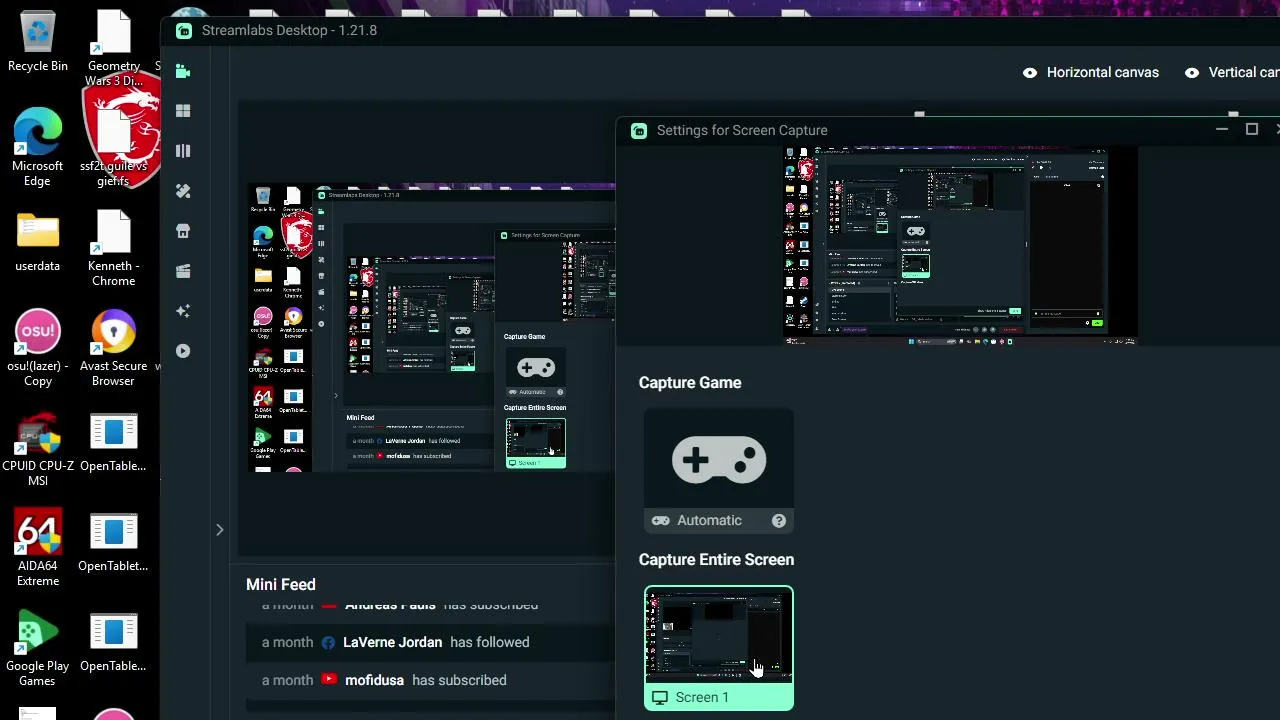Click the Capture Game heading
The width and height of the screenshot is (1280, 720).
coord(690,382)
